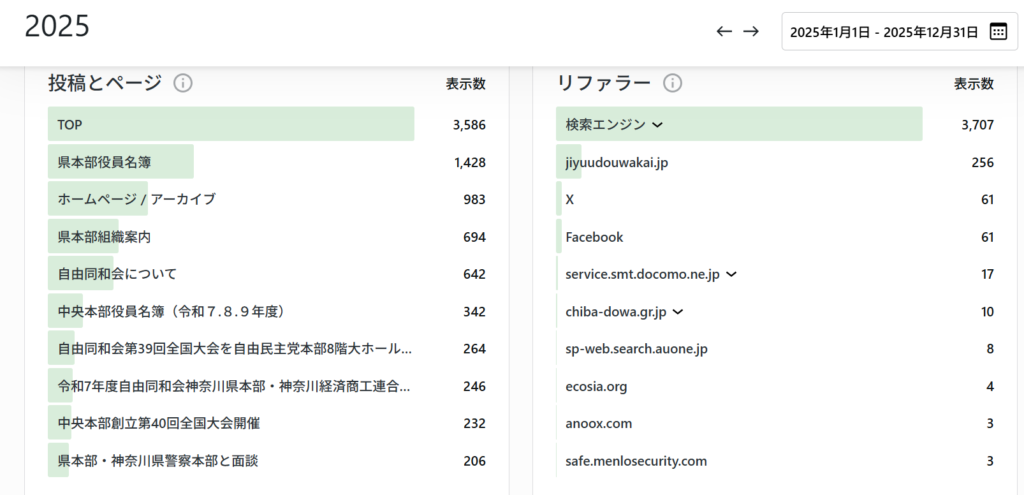
Task: Click jiyuudouwakai.jp referrer
Action: (616, 162)
